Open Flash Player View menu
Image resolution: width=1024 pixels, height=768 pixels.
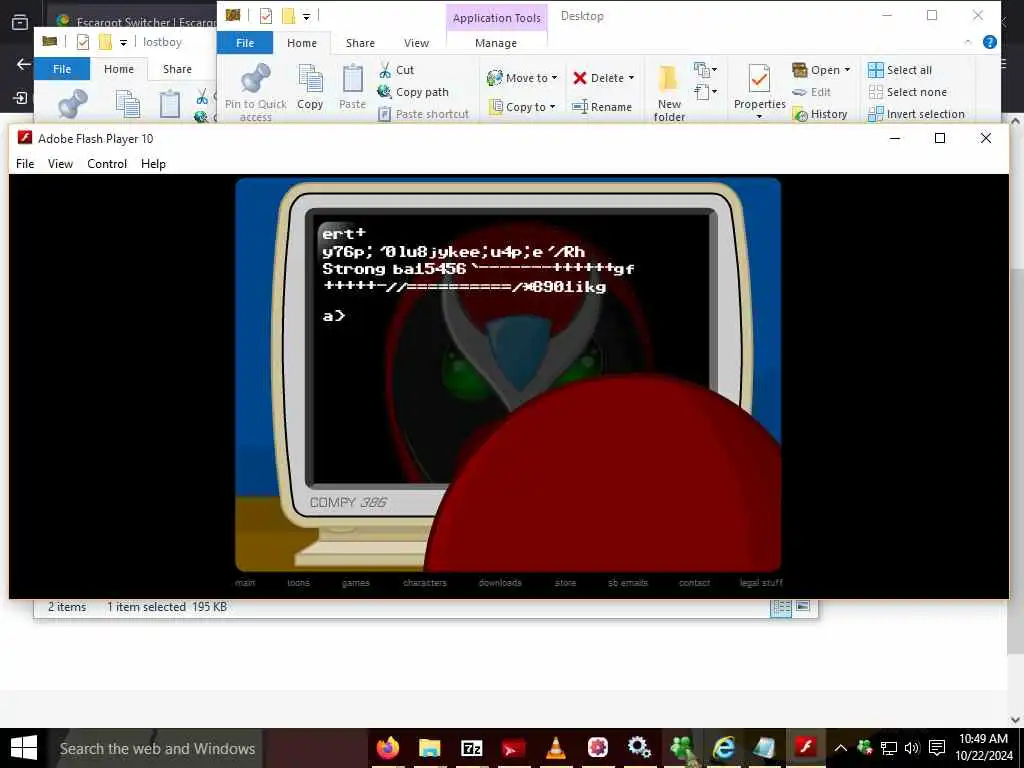click(x=60, y=164)
